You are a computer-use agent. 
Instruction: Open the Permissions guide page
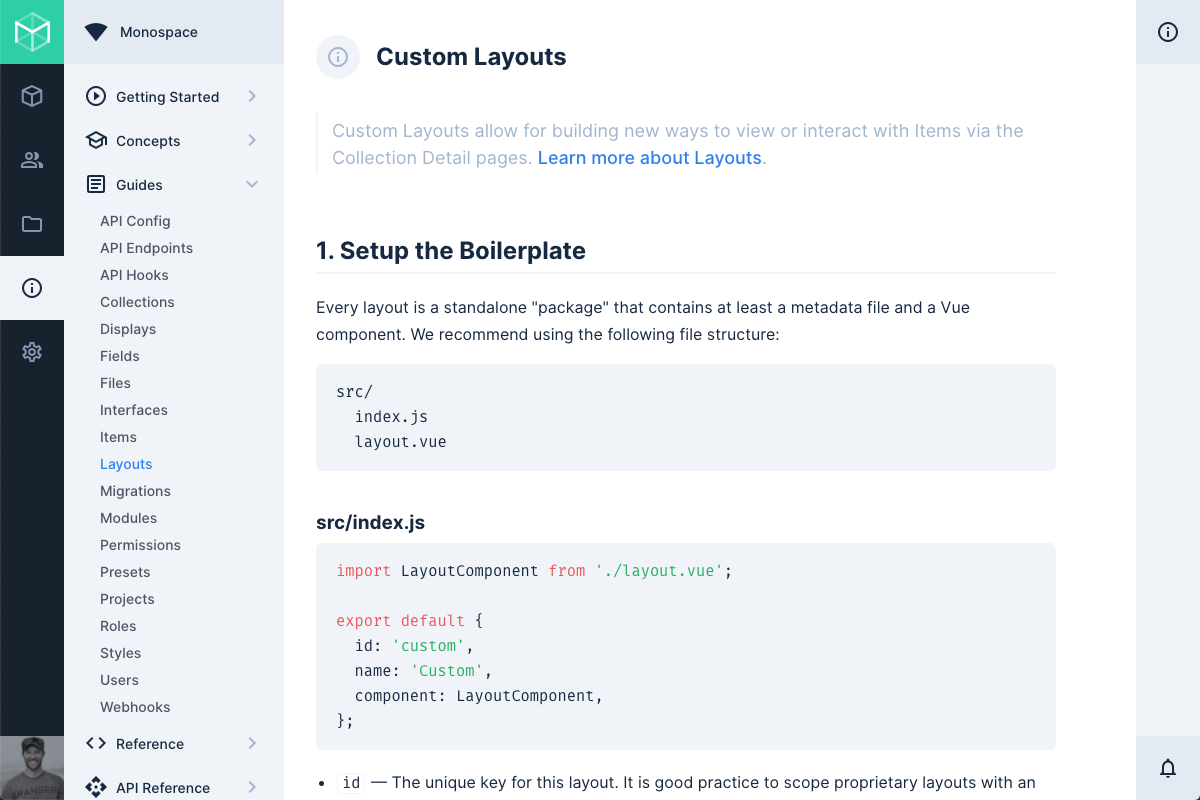pos(140,545)
